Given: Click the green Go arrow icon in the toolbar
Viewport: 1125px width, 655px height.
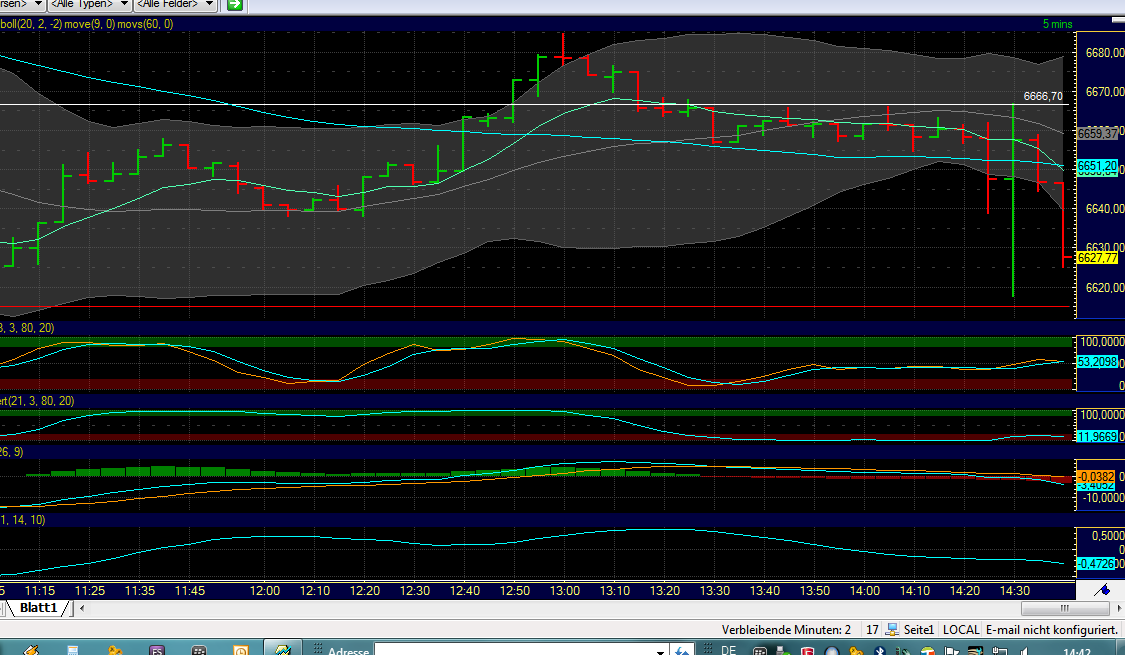Looking at the screenshot, I should pyautogui.click(x=234, y=6).
